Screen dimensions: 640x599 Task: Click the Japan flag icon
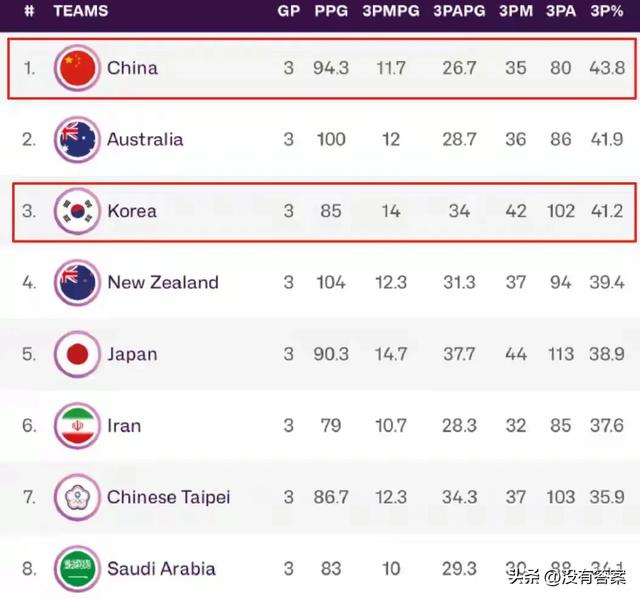pyautogui.click(x=77, y=354)
